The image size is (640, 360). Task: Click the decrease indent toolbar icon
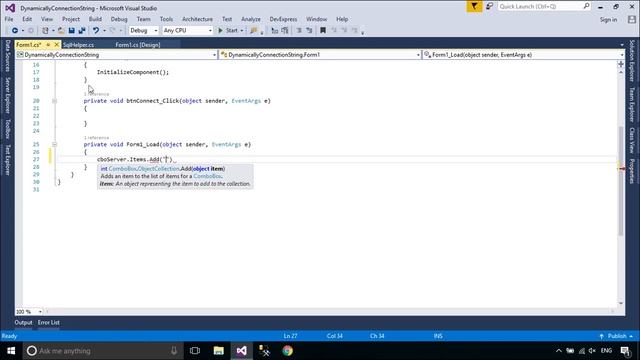(x=299, y=31)
